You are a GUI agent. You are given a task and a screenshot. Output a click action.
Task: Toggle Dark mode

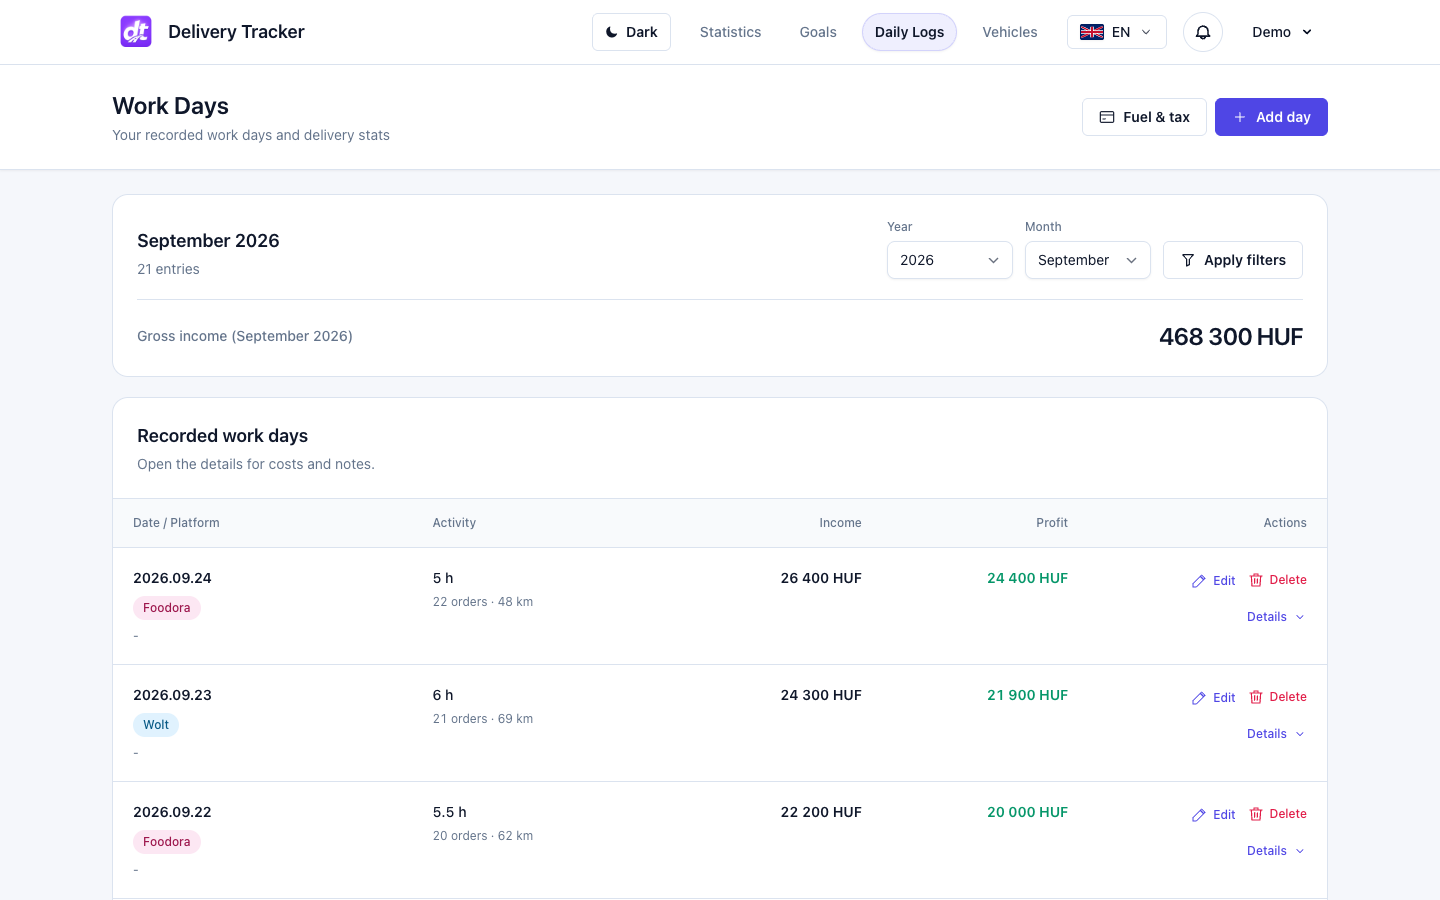[631, 32]
